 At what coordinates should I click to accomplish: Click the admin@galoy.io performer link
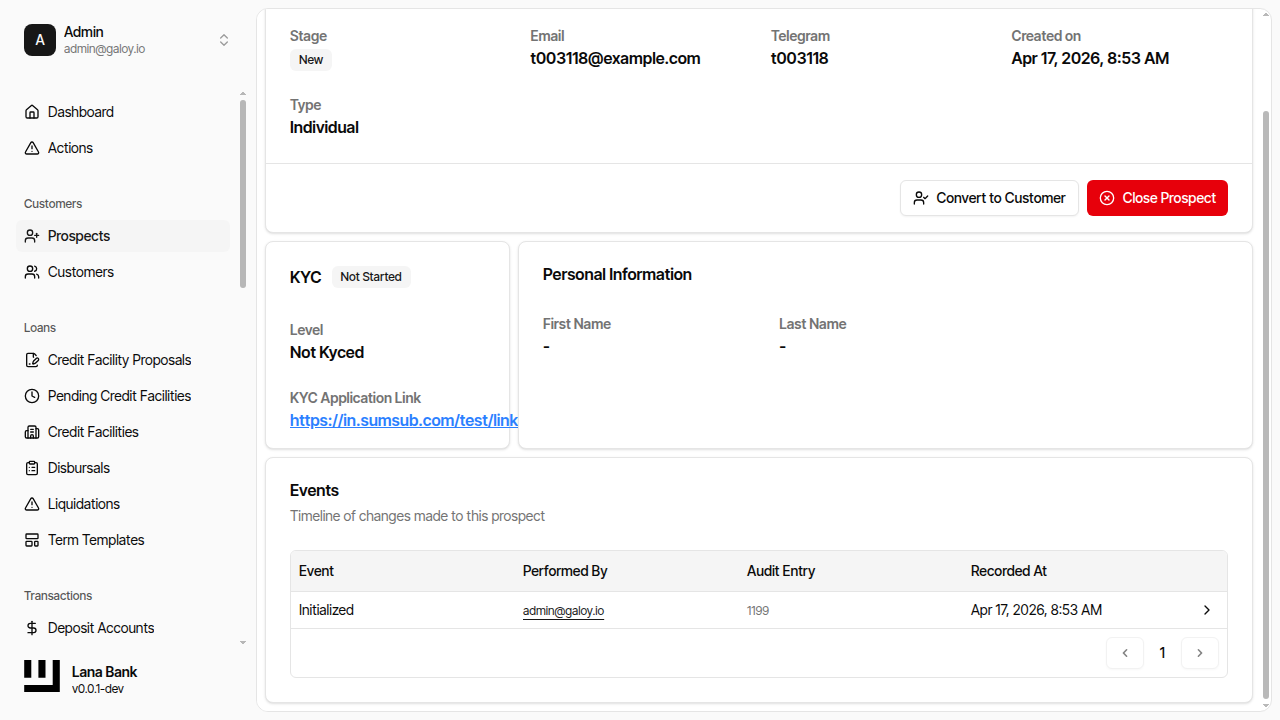tap(563, 610)
